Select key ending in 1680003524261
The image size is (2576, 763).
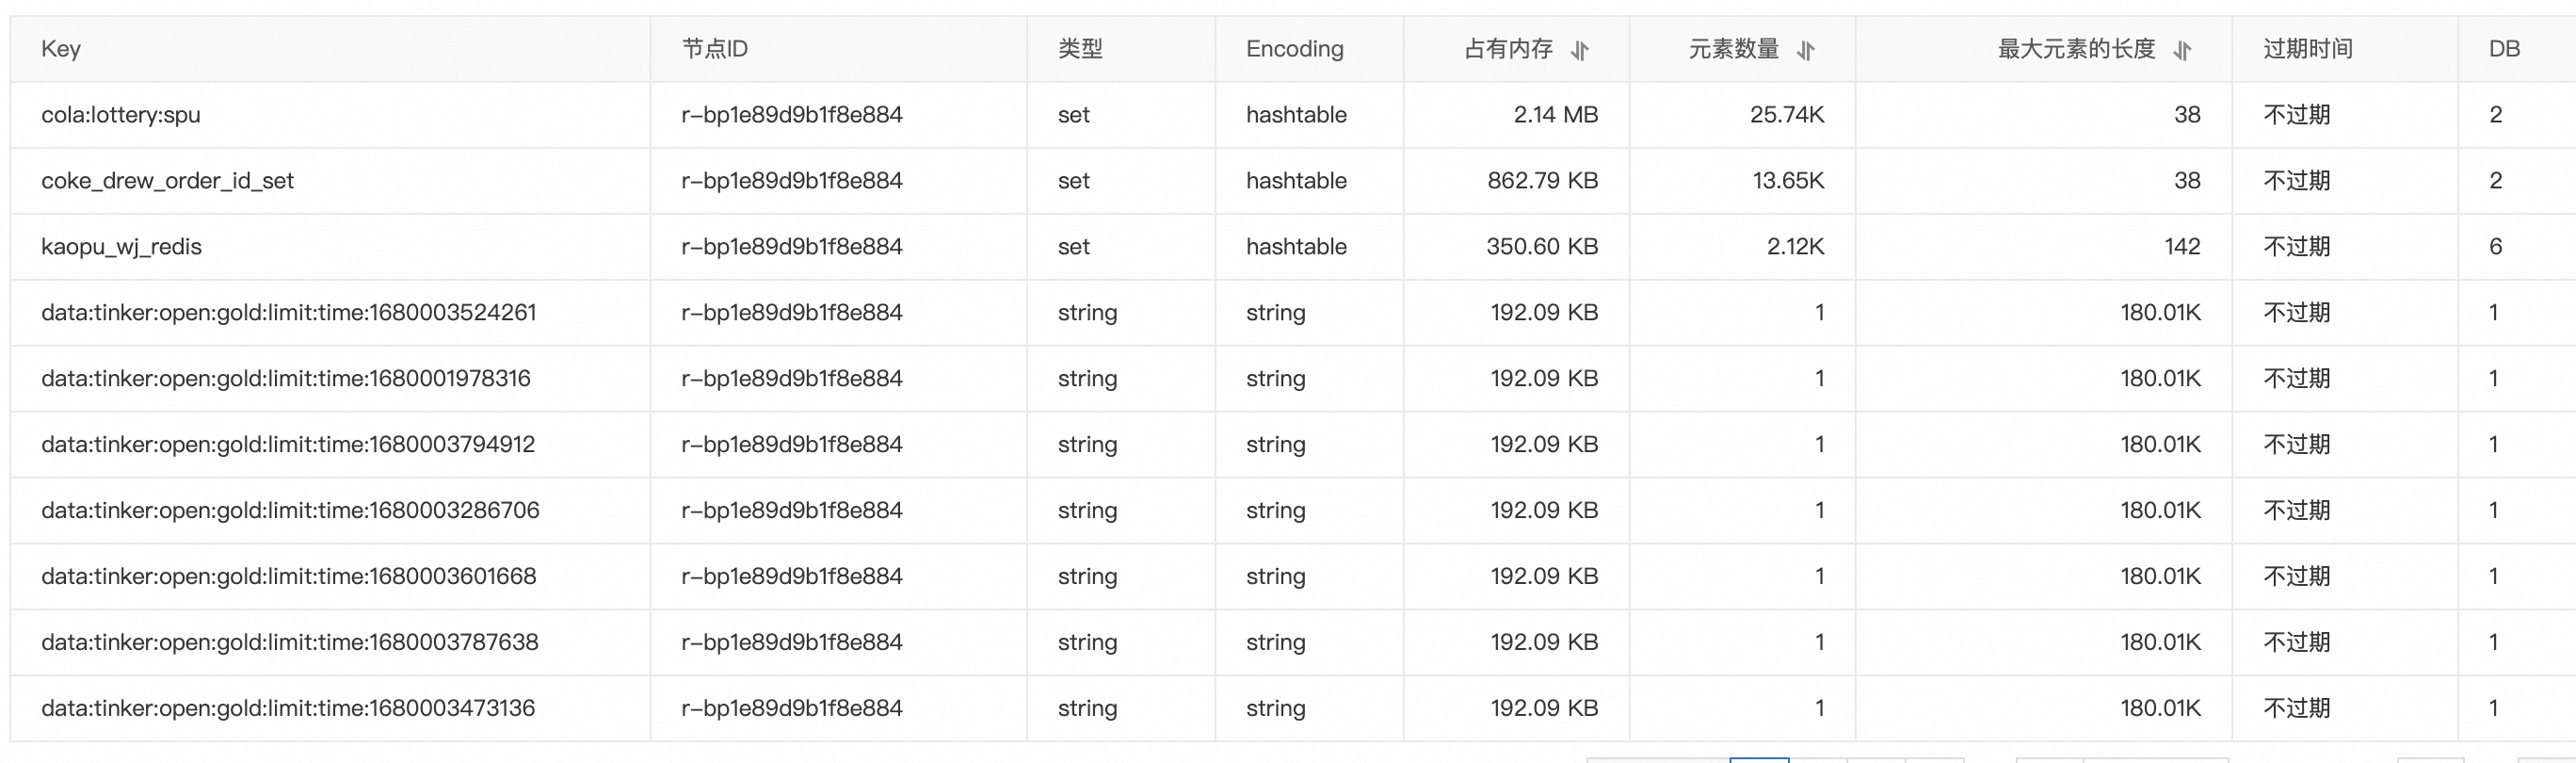coord(289,313)
